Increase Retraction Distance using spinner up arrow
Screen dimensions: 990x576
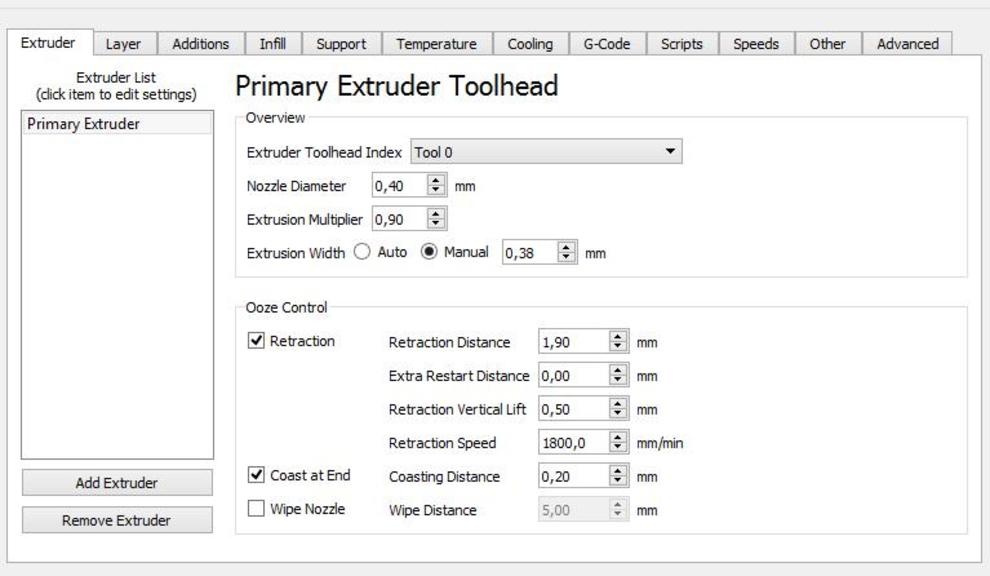618,337
